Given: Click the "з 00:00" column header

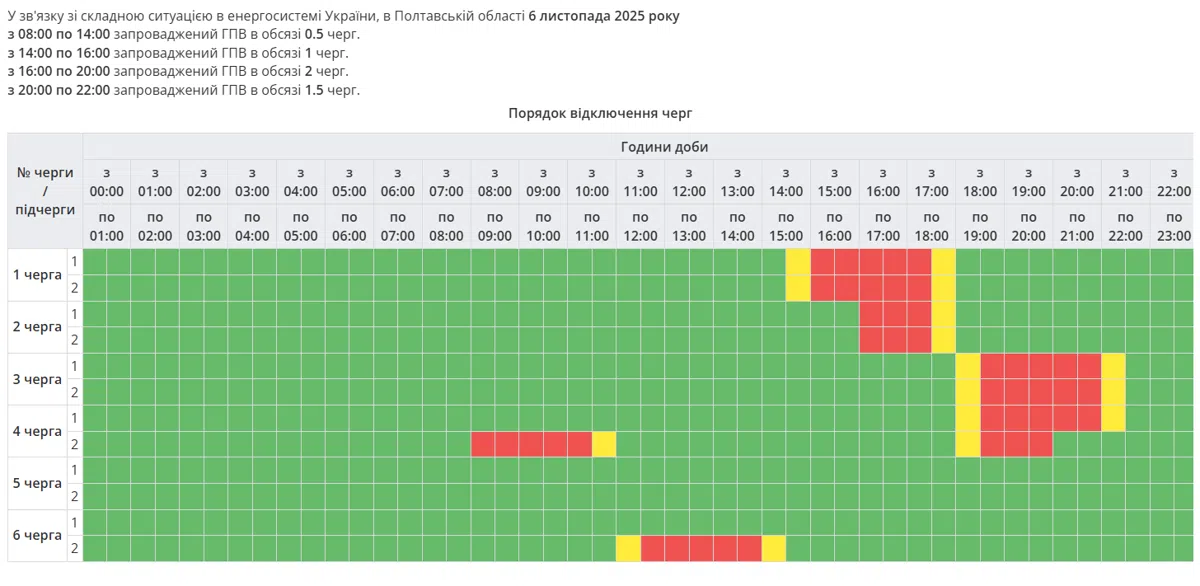Looking at the screenshot, I should [x=107, y=182].
